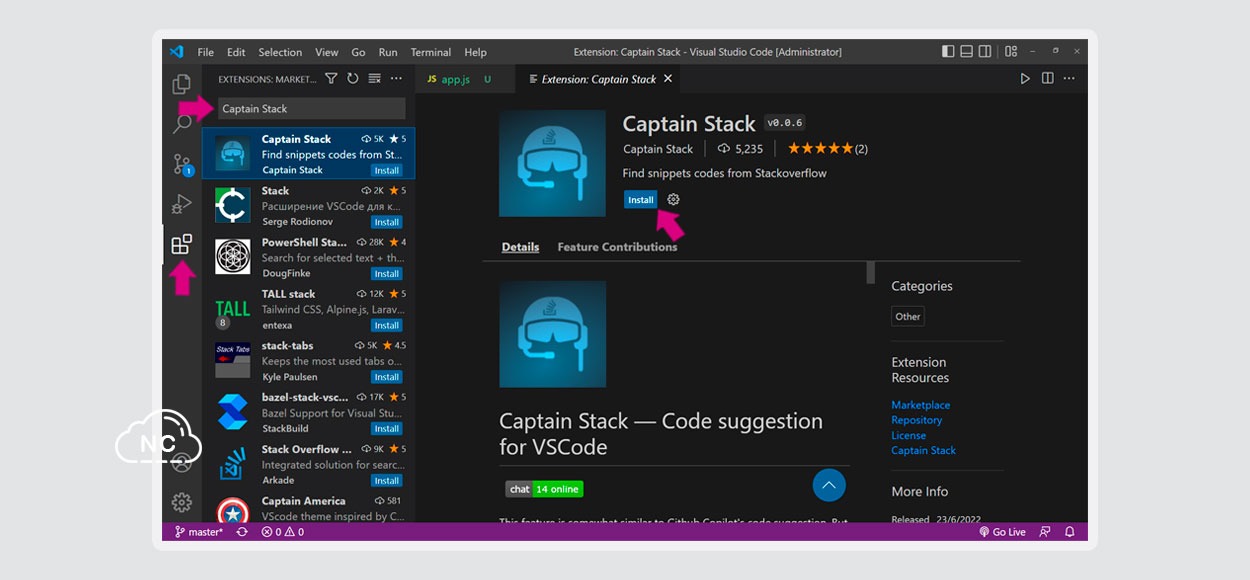Install the PowerShell extension by DougFinke

[x=387, y=274]
